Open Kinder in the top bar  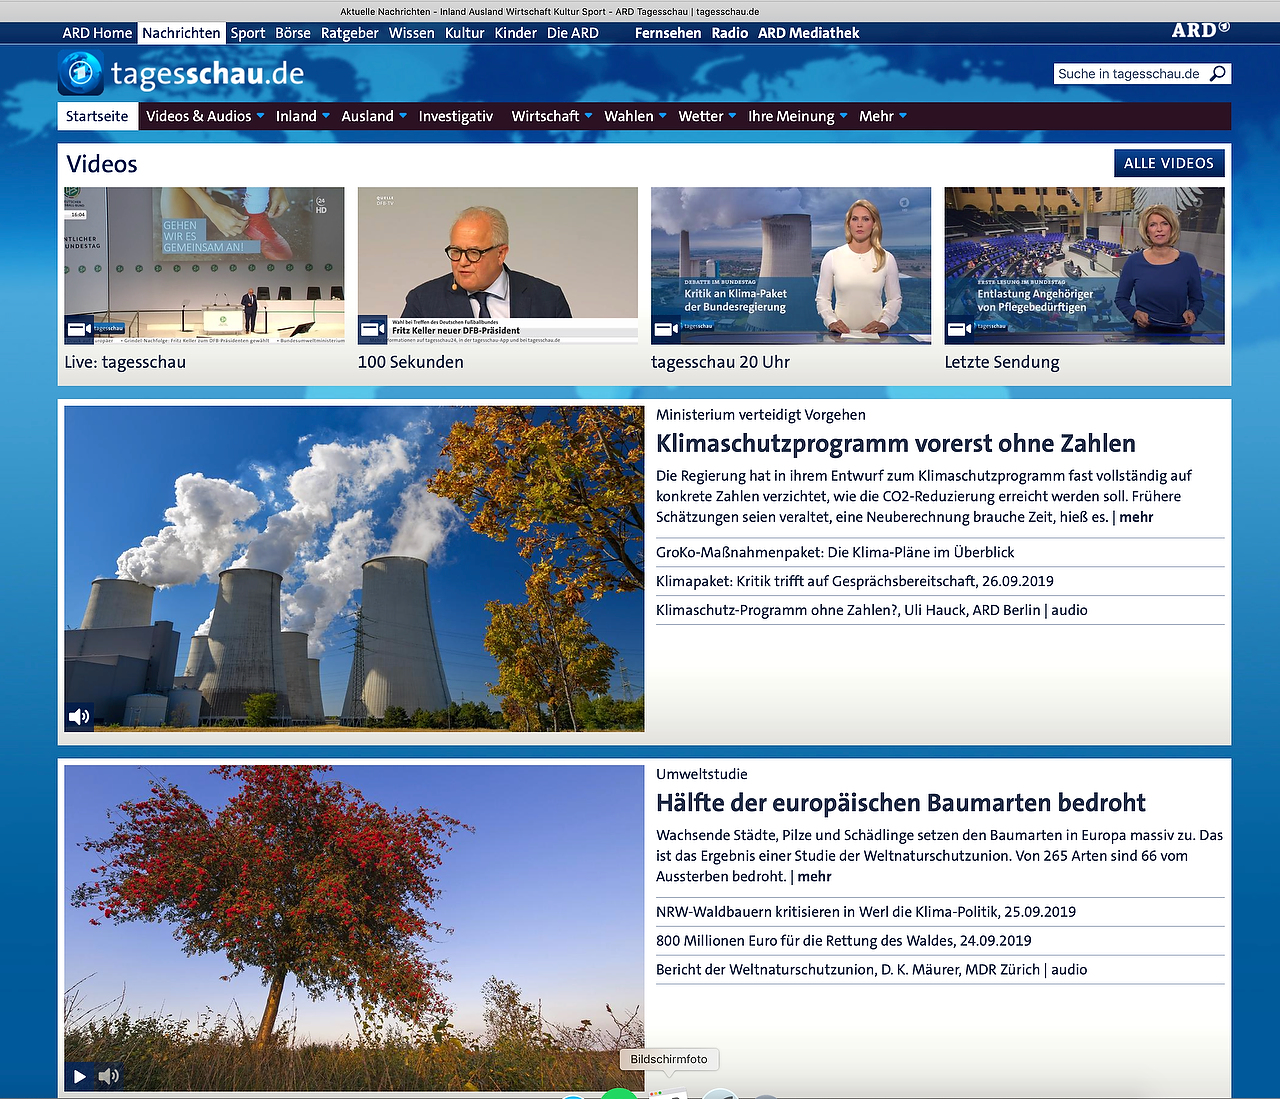click(516, 33)
